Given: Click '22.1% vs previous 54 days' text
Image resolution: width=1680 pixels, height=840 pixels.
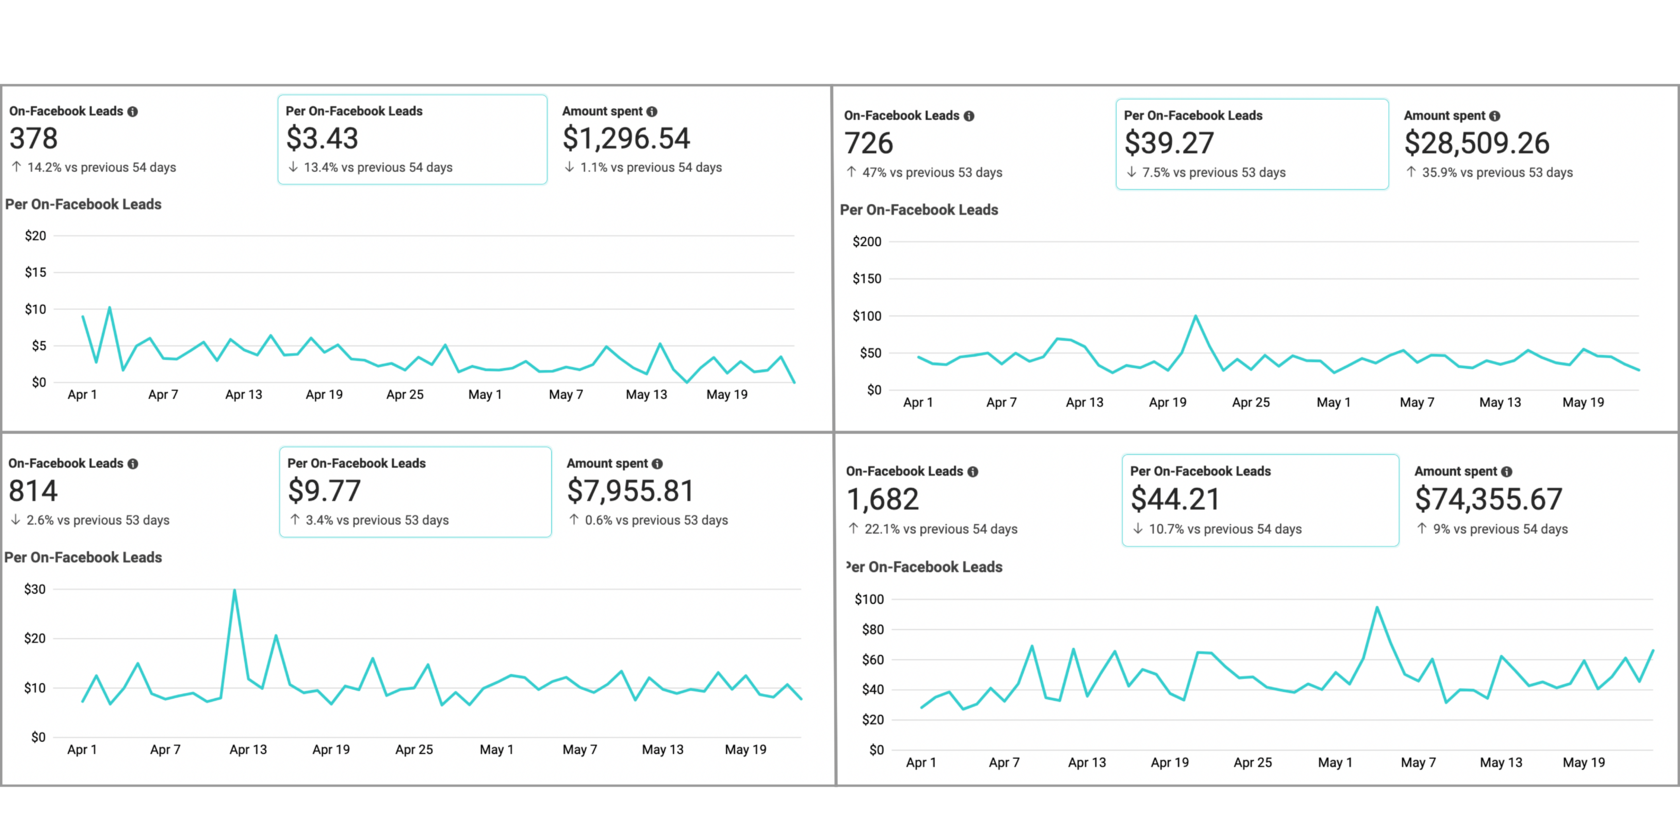Looking at the screenshot, I should tap(941, 530).
